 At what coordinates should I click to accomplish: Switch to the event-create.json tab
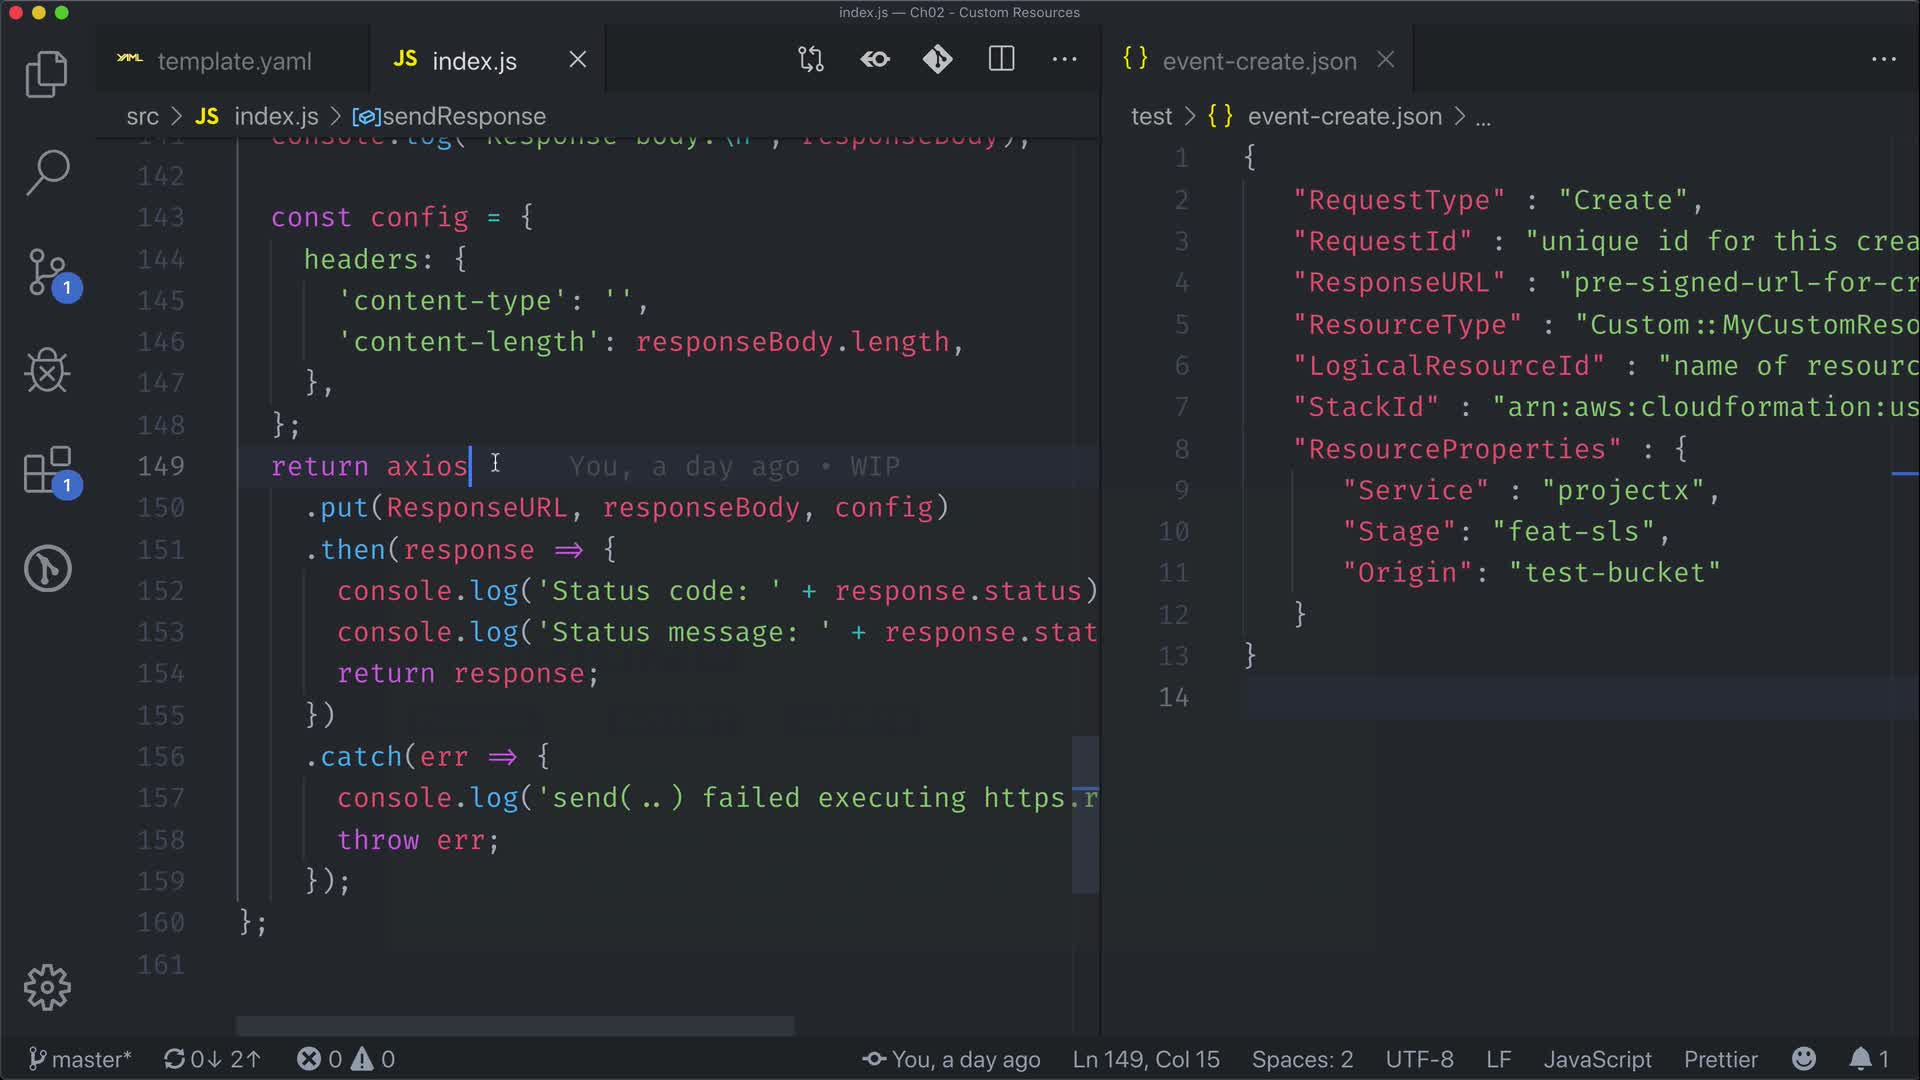(1258, 61)
